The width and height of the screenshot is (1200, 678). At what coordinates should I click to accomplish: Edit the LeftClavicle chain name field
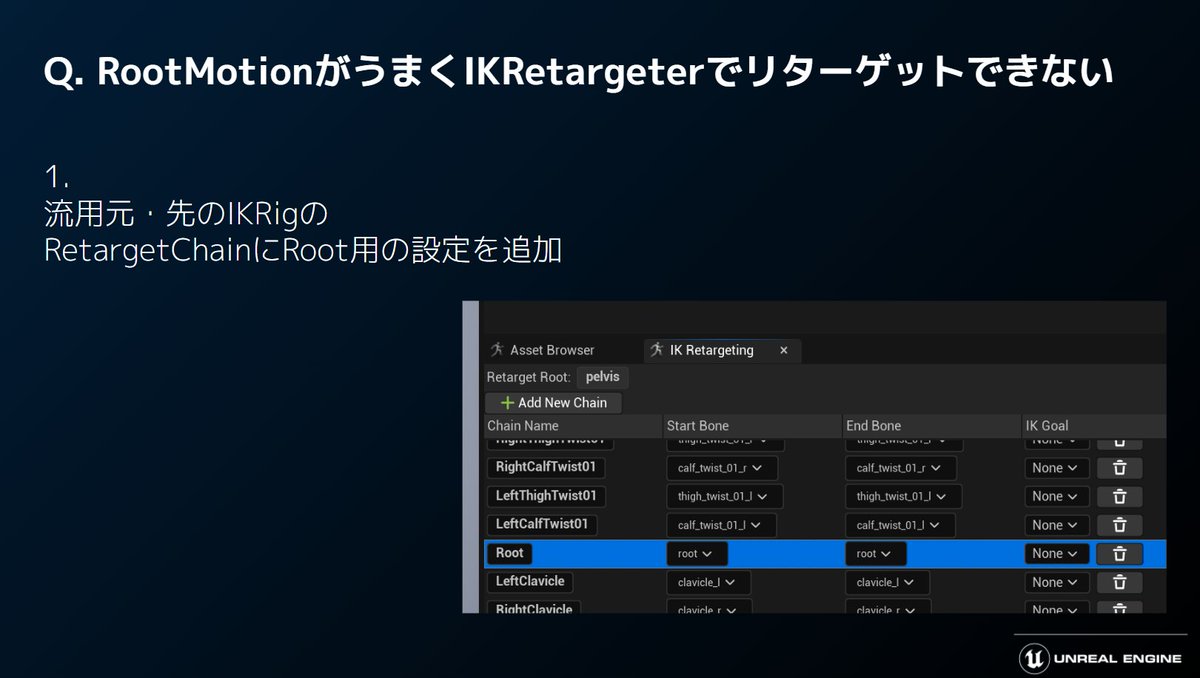[x=530, y=581]
